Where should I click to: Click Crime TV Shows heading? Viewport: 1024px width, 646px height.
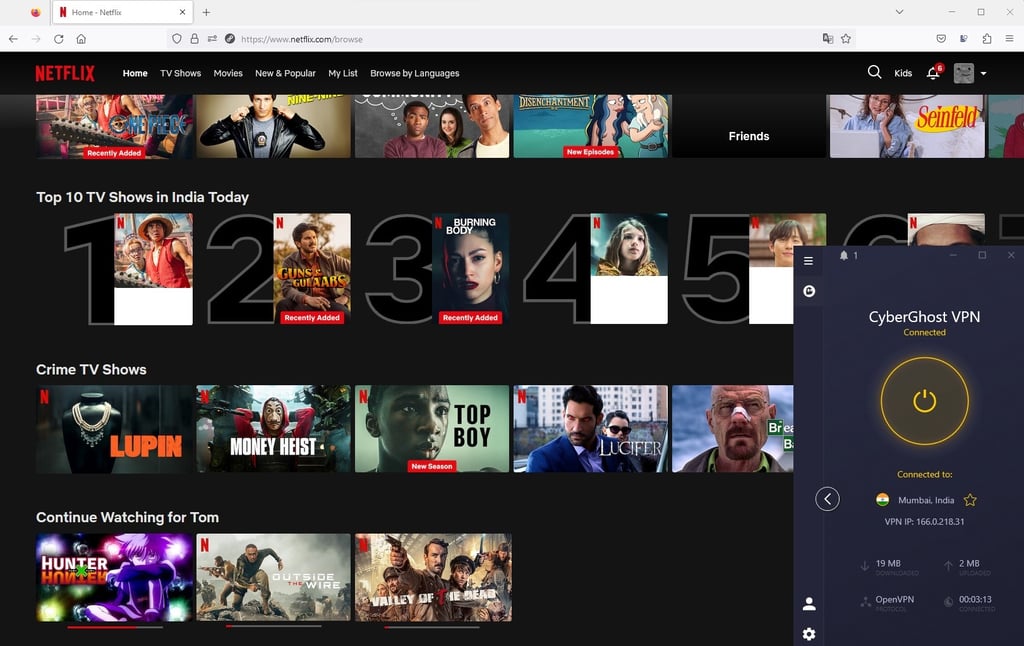click(91, 370)
